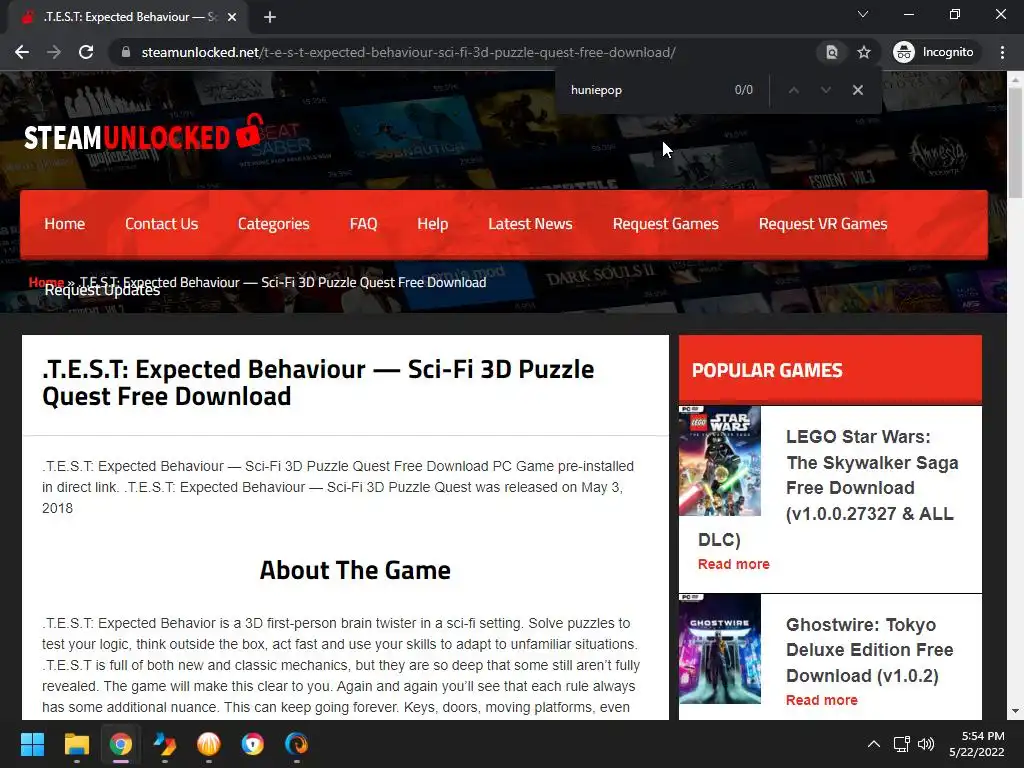This screenshot has width=1024, height=768.
Task: Open the tab search chevron in title bar
Action: [863, 14]
